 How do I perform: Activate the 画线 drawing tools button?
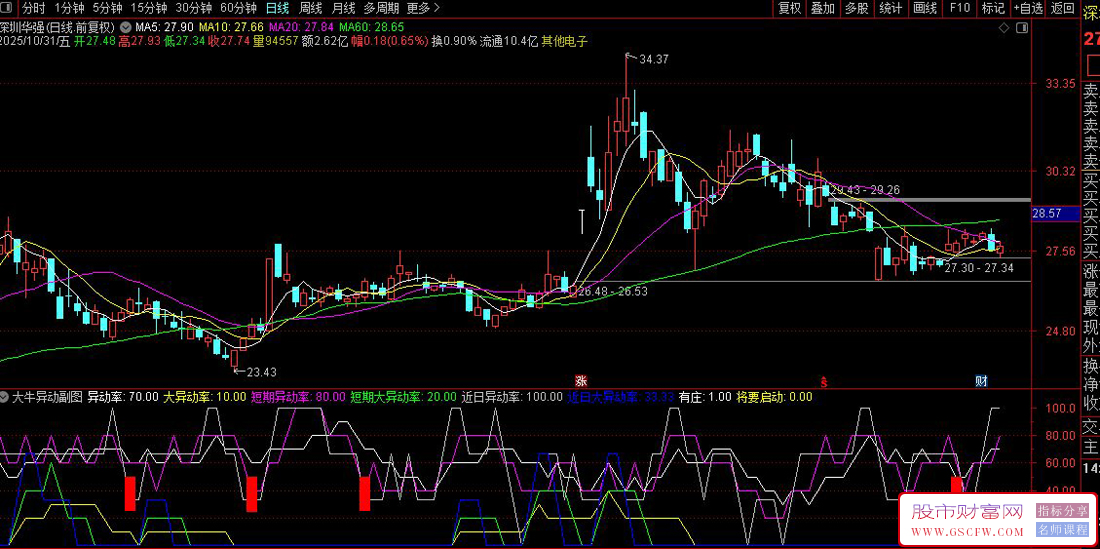[x=925, y=8]
